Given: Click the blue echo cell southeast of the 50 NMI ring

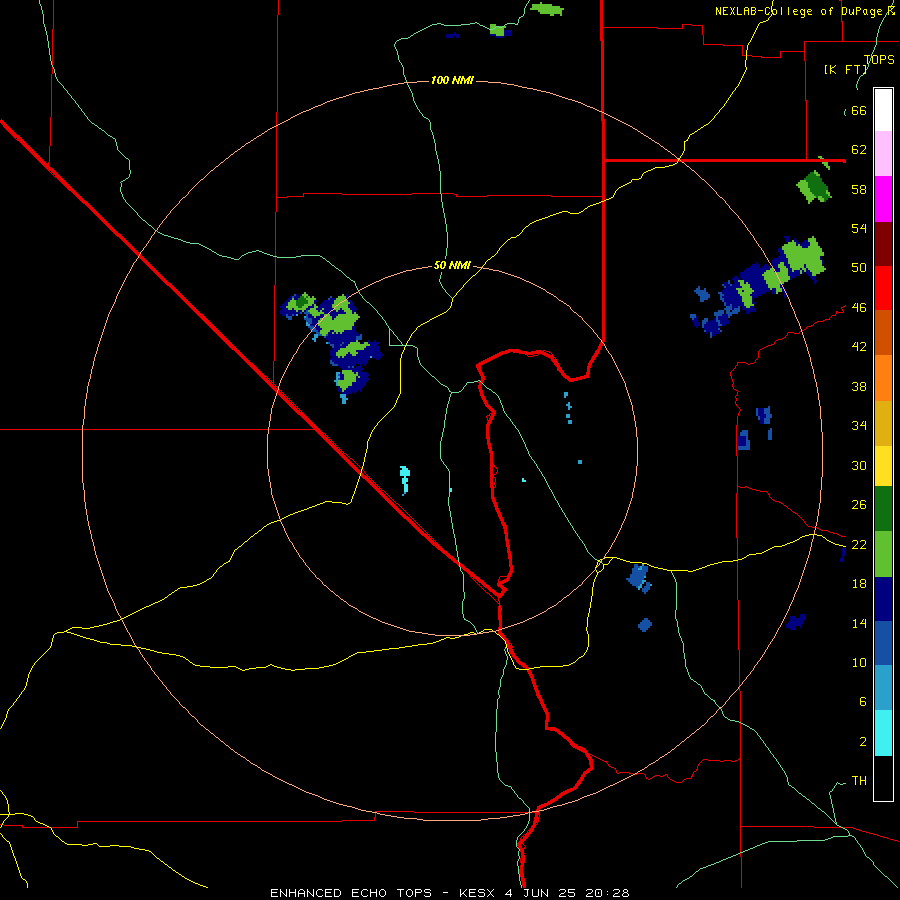Looking at the screenshot, I should pos(639,577).
